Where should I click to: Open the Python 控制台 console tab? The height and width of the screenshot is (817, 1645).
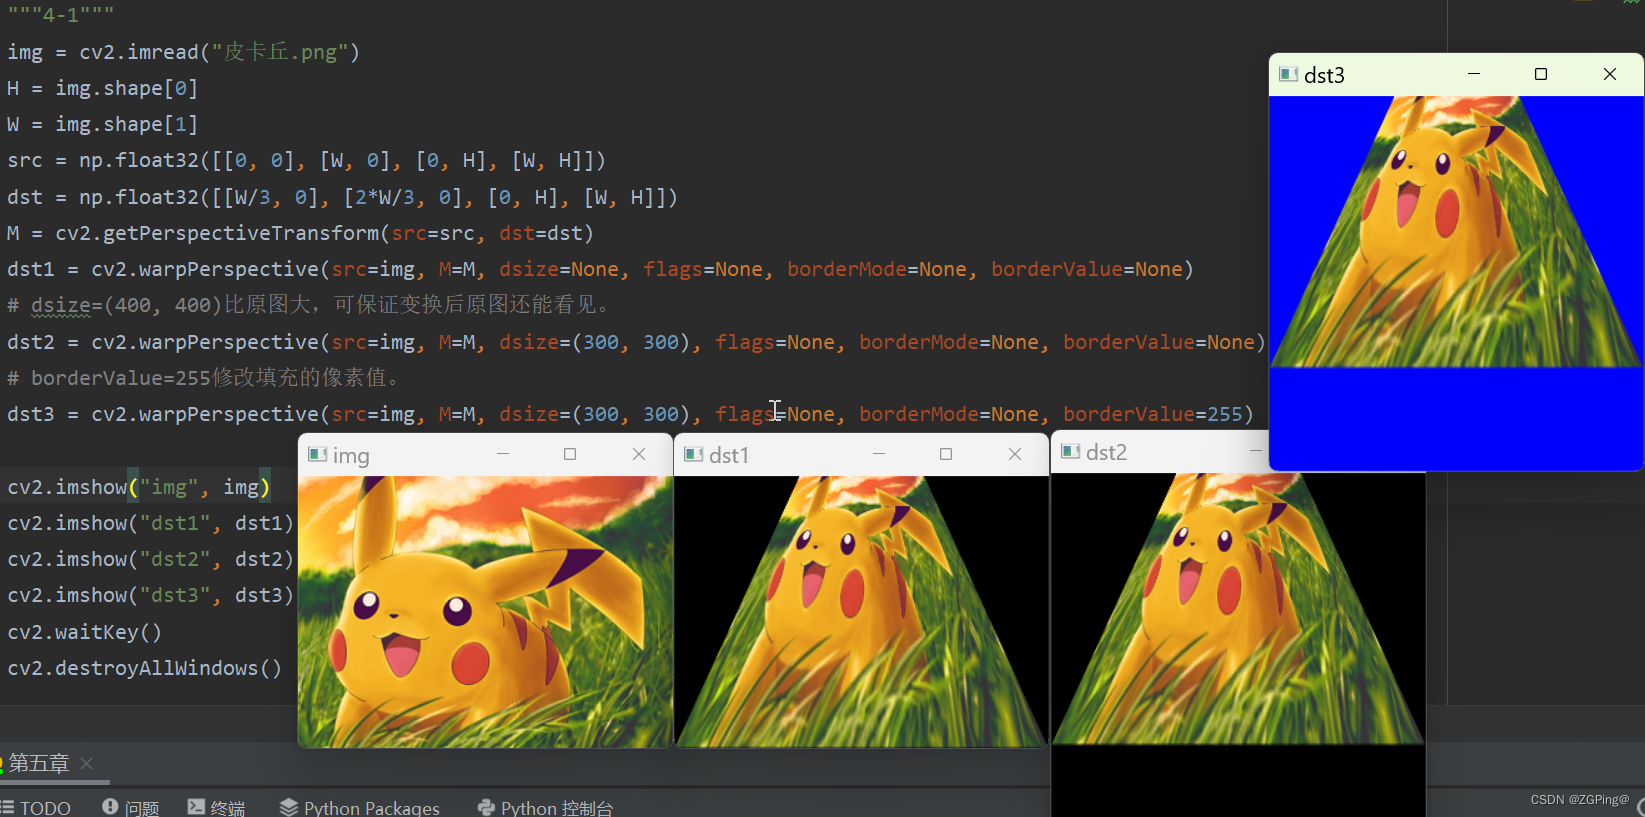pos(545,807)
